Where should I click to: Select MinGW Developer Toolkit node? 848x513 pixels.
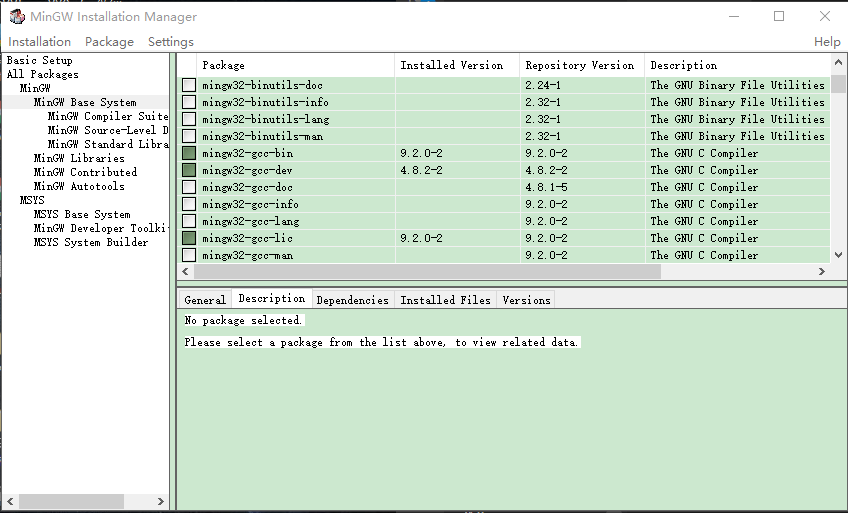101,229
